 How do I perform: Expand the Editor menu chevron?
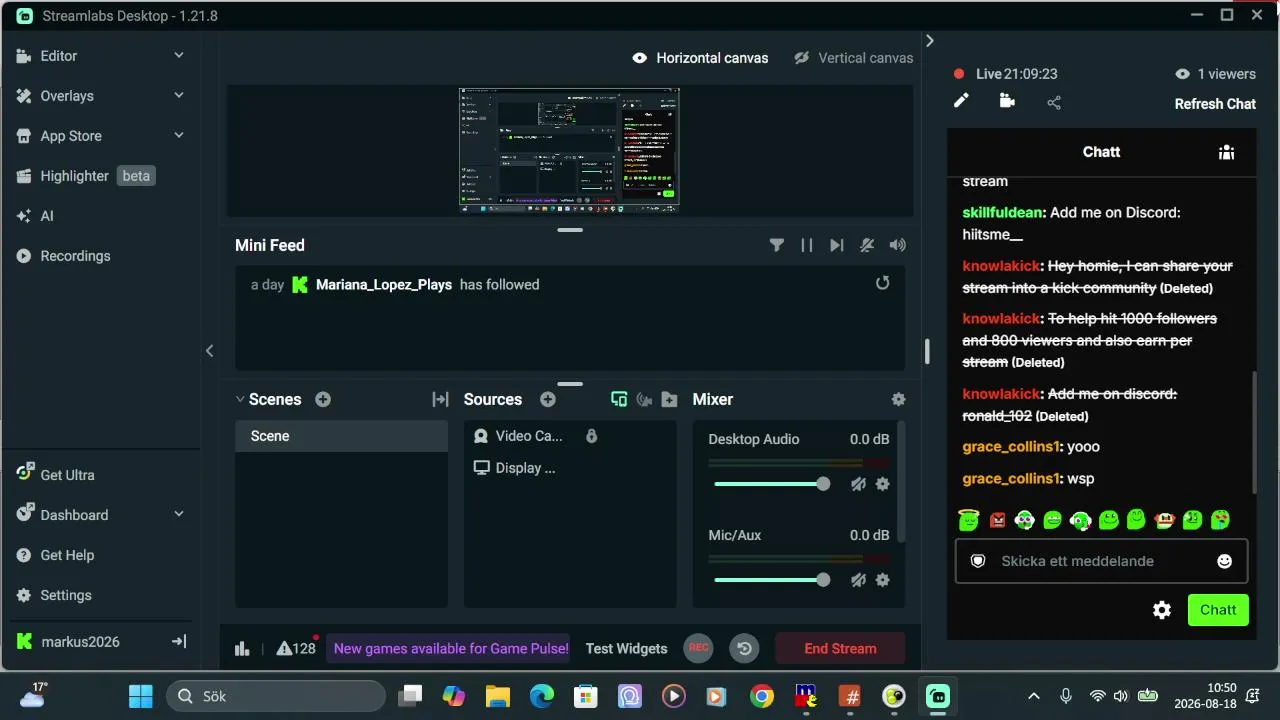(x=179, y=56)
